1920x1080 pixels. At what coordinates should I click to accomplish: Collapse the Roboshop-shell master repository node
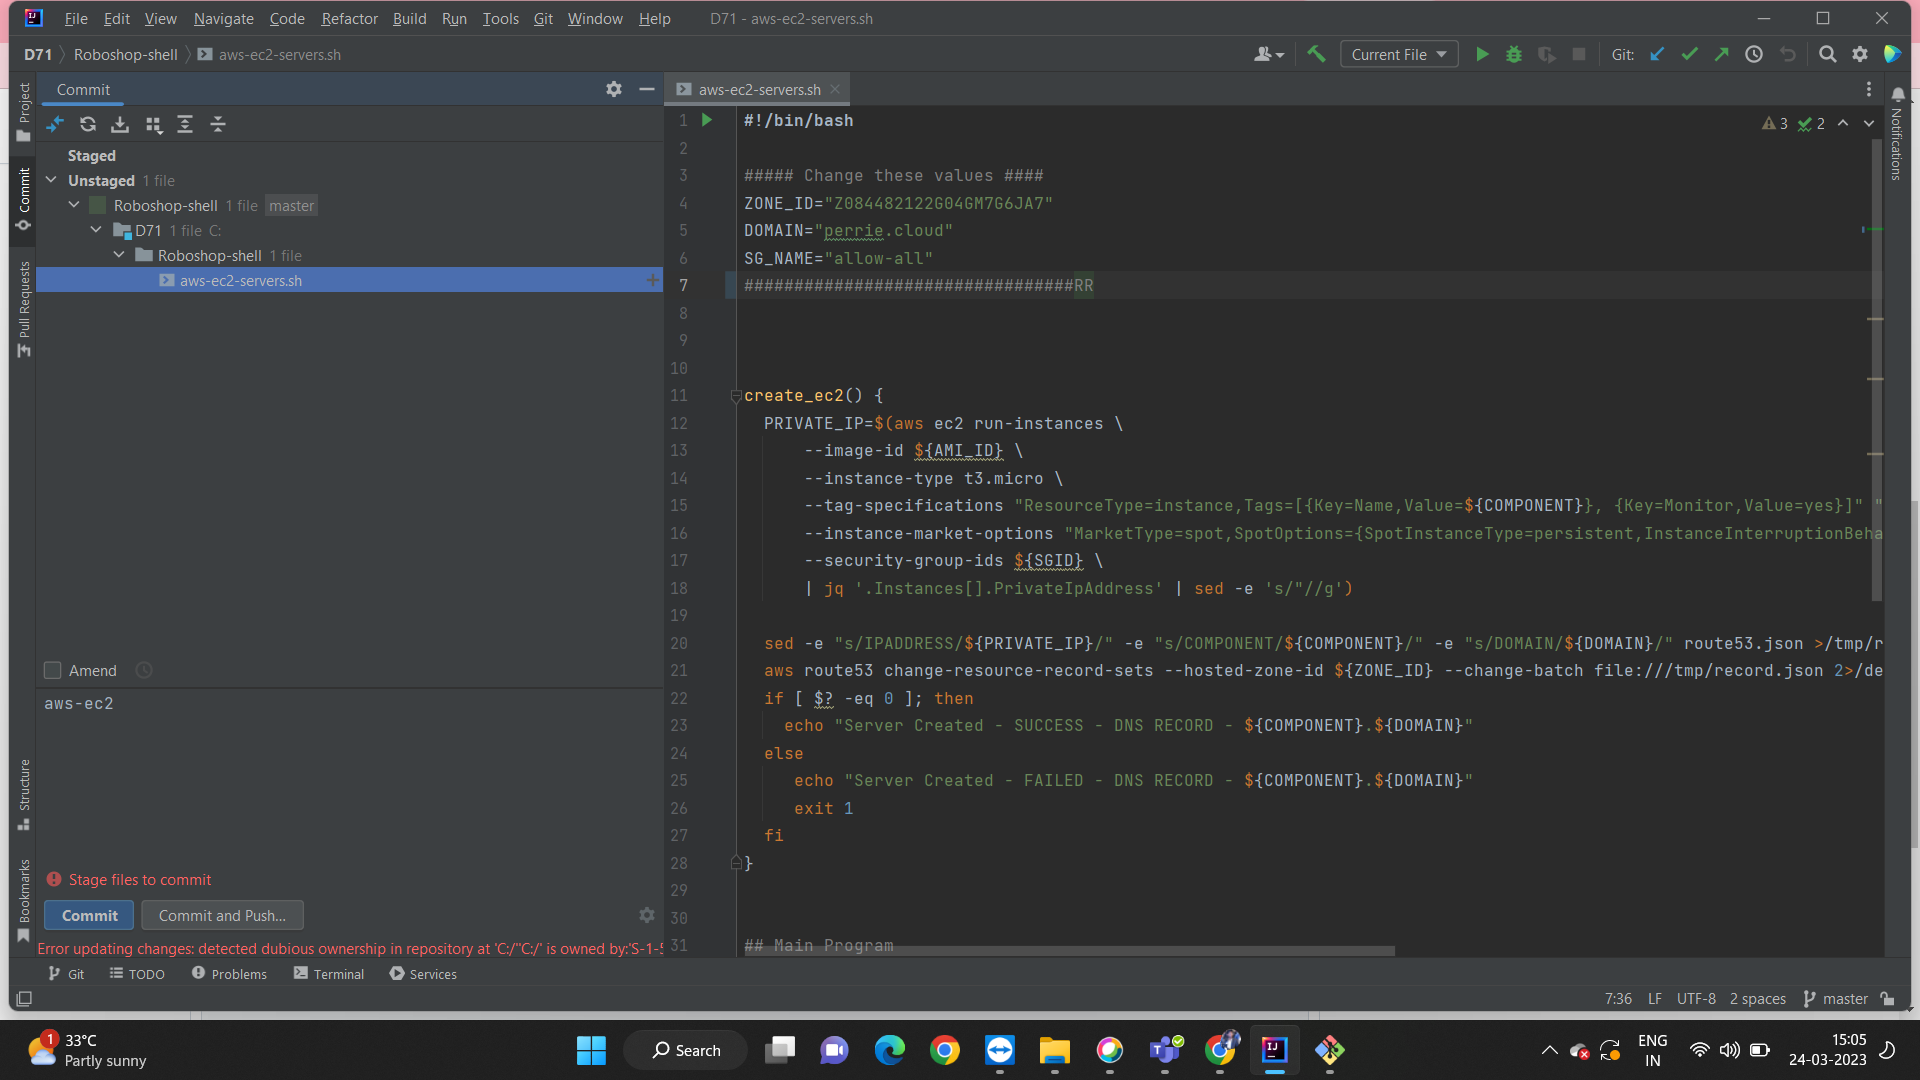coord(74,205)
